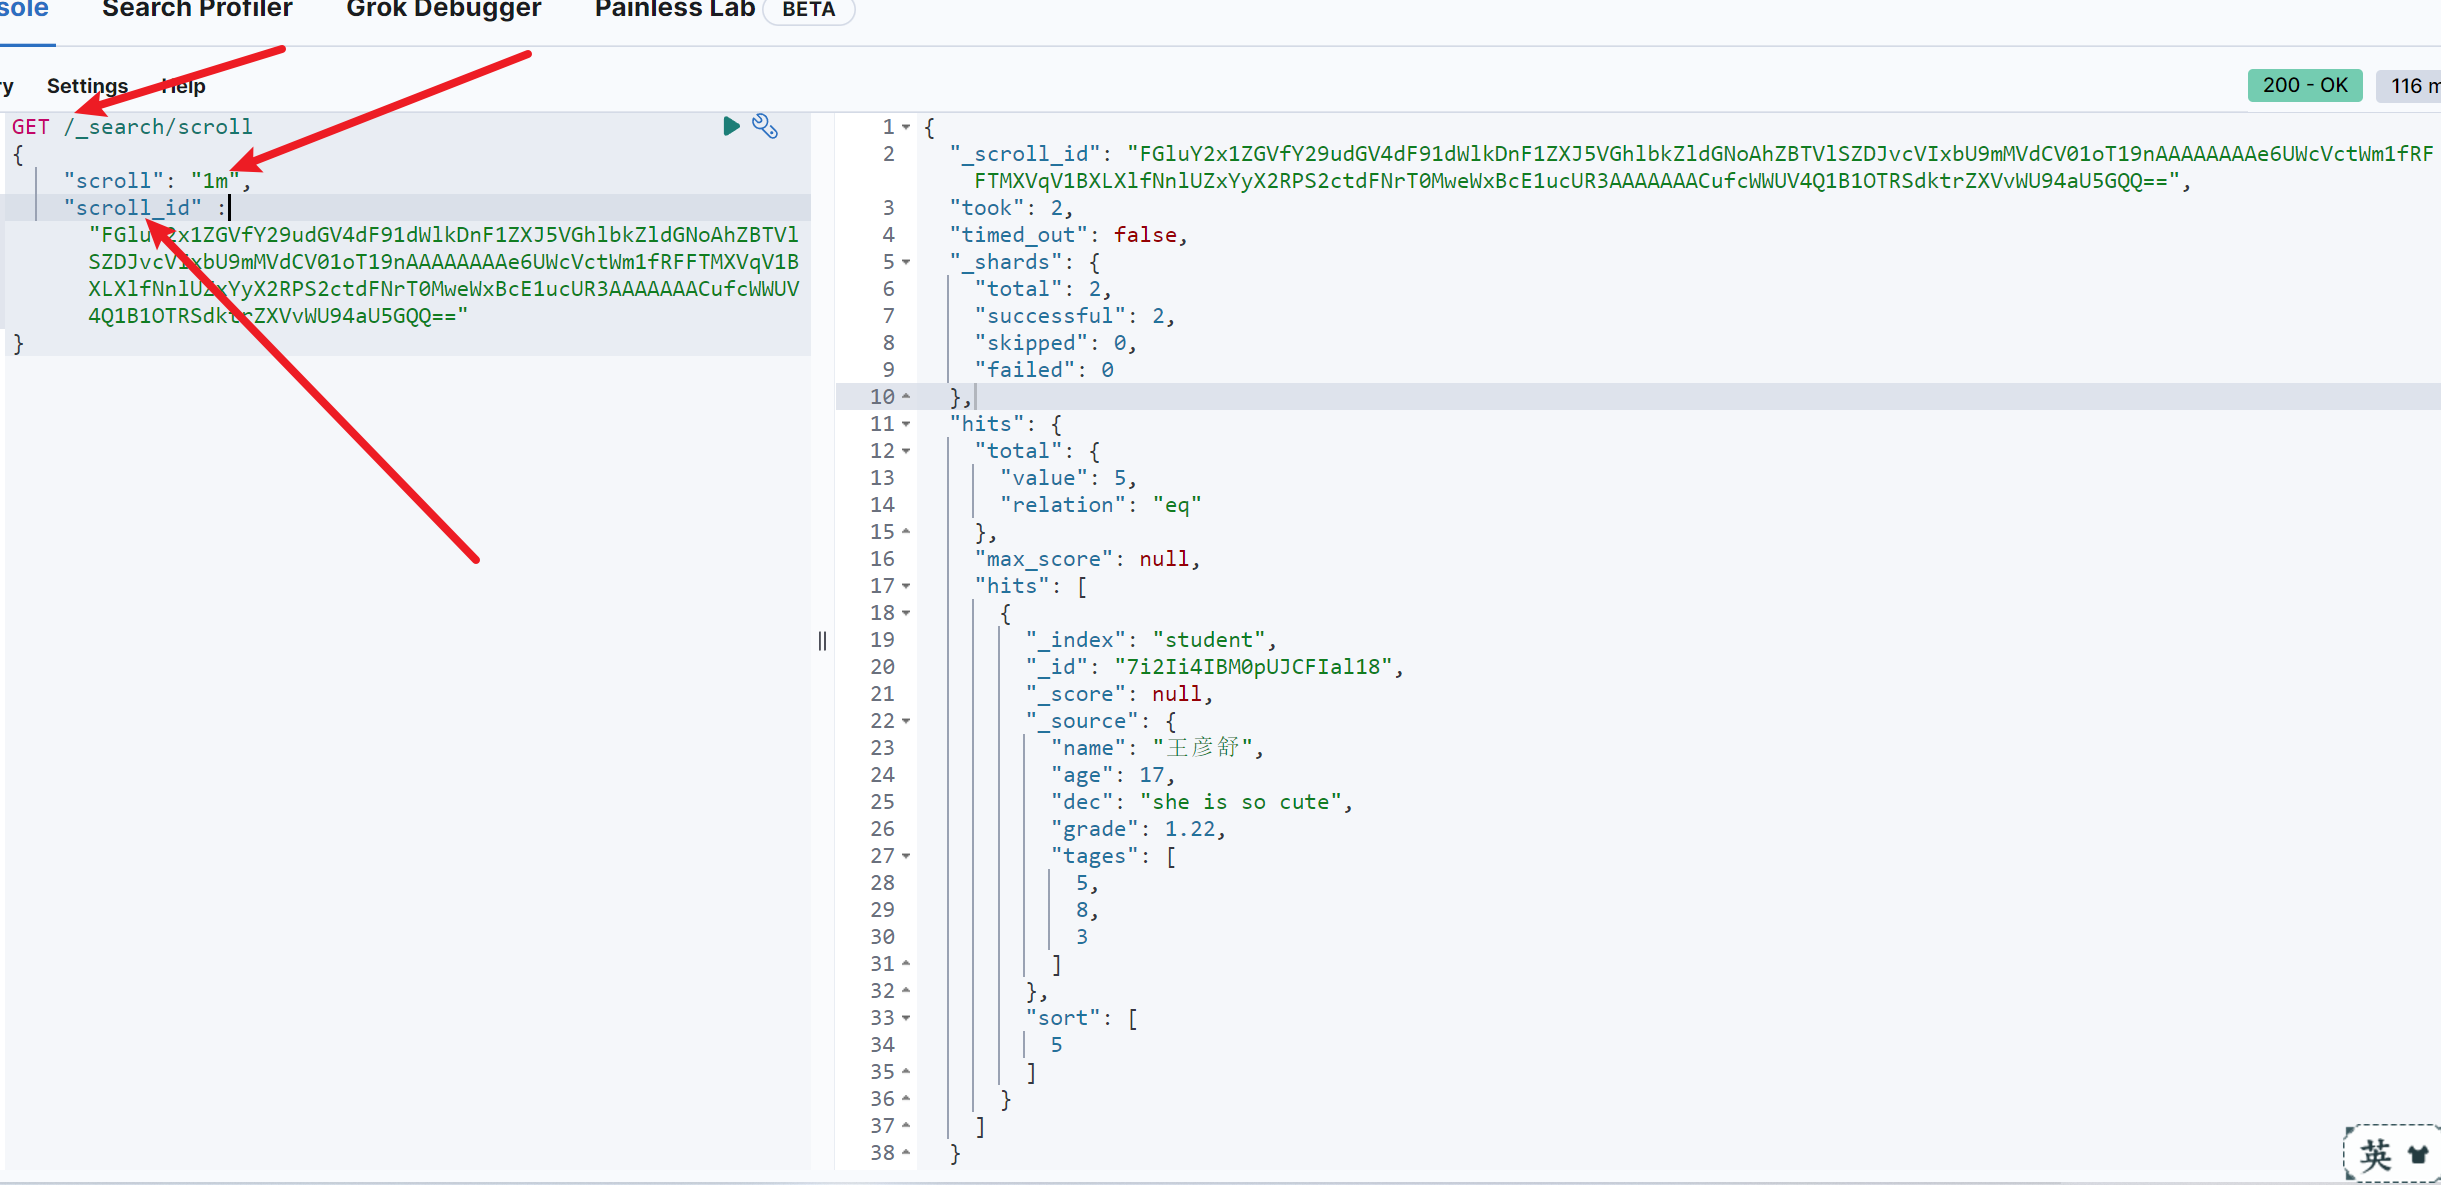The width and height of the screenshot is (2441, 1185).
Task: Fold the total object at line 12
Action: 906,451
